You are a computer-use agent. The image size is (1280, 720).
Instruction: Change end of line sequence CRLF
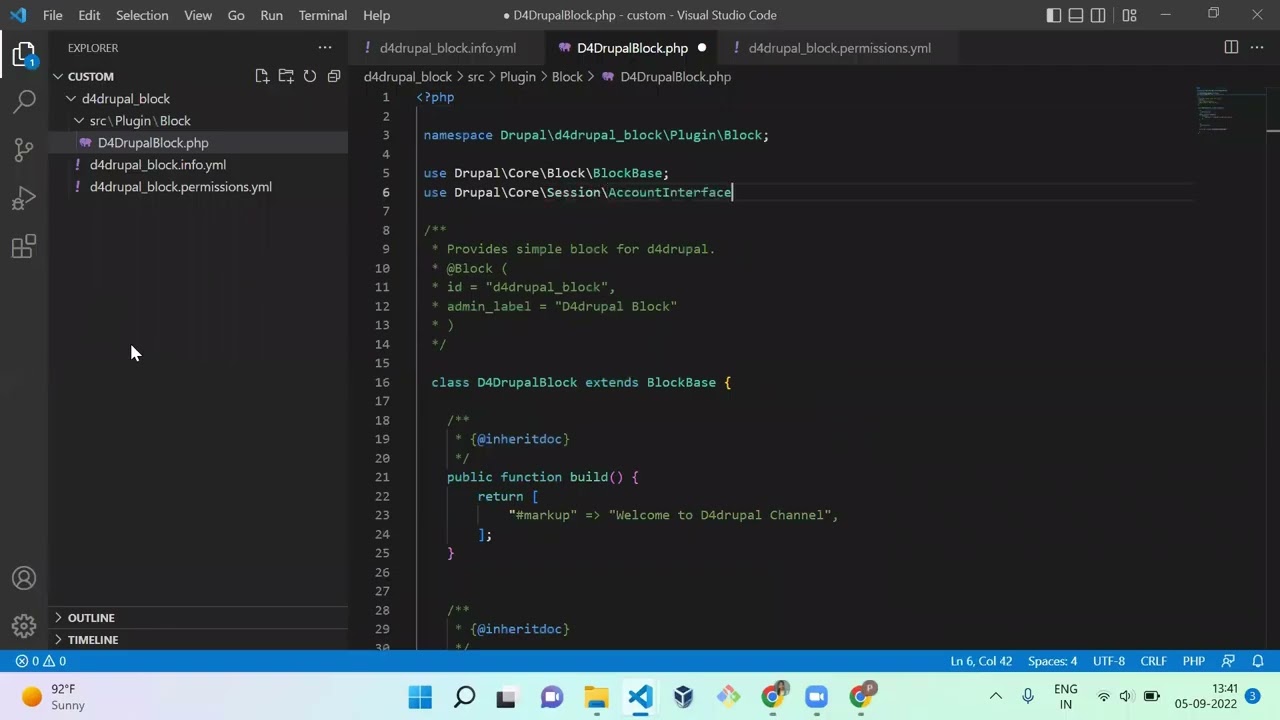pyautogui.click(x=1154, y=661)
